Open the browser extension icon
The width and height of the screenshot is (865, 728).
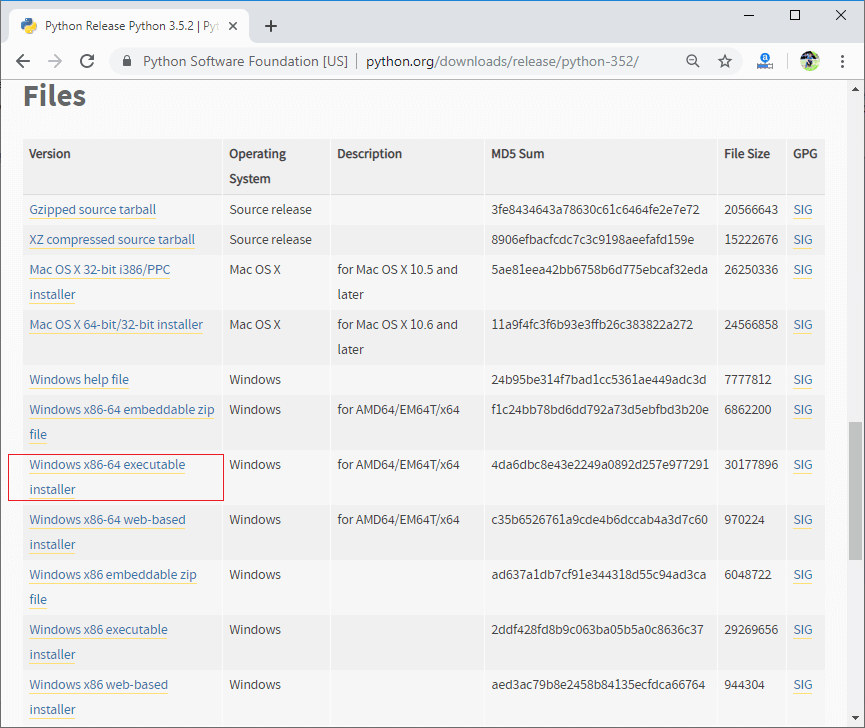coord(765,61)
